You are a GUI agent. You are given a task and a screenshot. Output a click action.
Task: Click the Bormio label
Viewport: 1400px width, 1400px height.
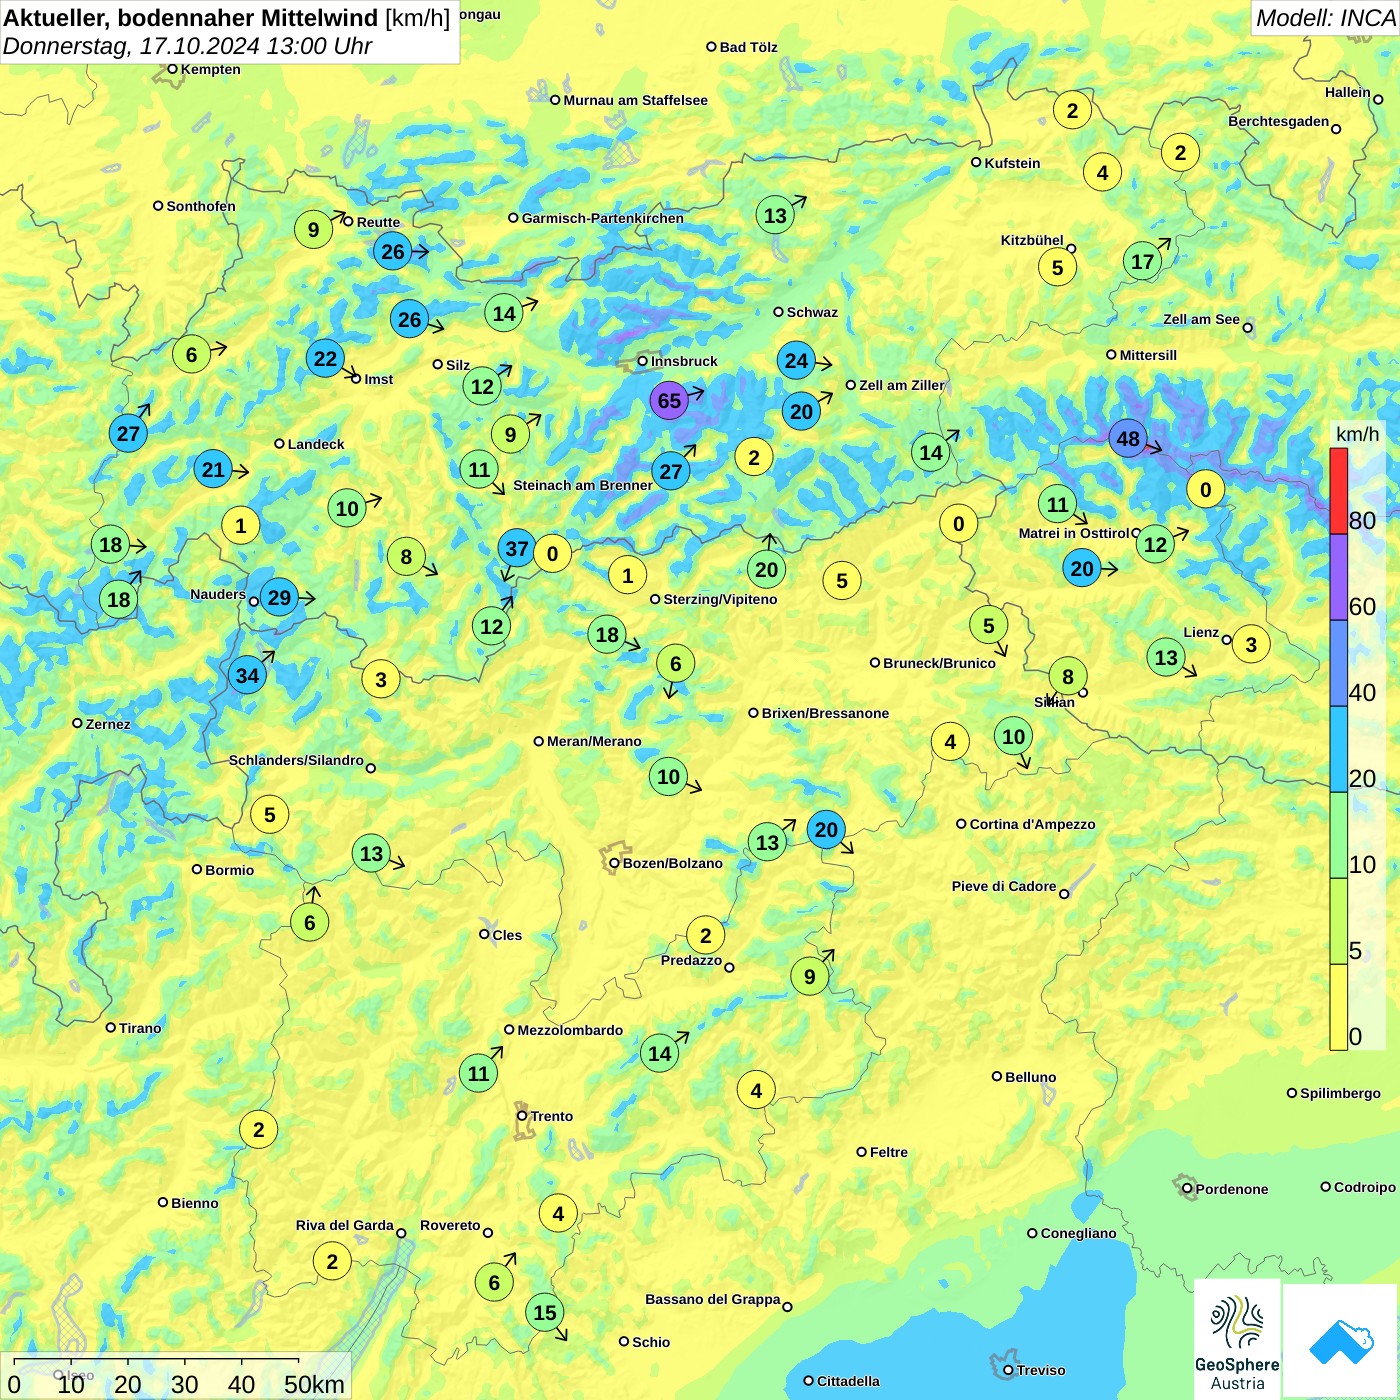229,870
